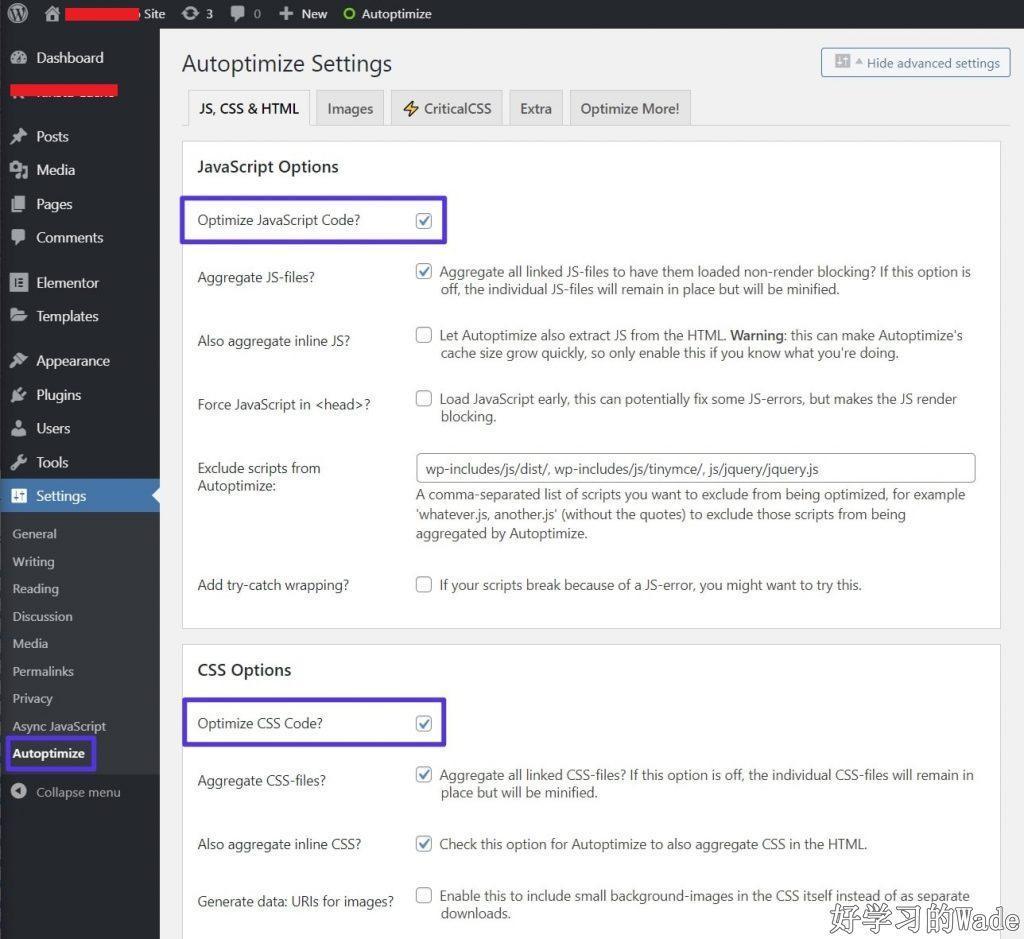Click the Settings sliders icon
This screenshot has width=1024, height=939.
tap(19, 496)
